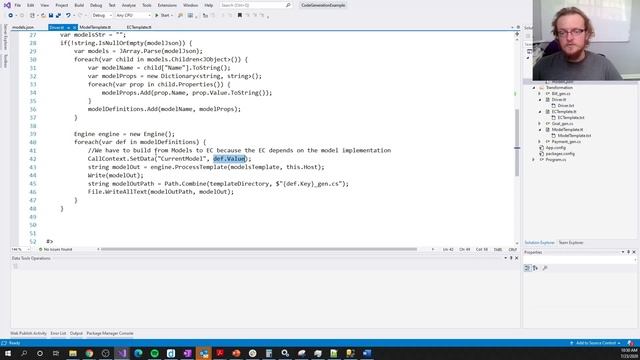Screen dimensions: 640x360
Task: Close the Data Tools Operations panel
Action: (x=517, y=258)
